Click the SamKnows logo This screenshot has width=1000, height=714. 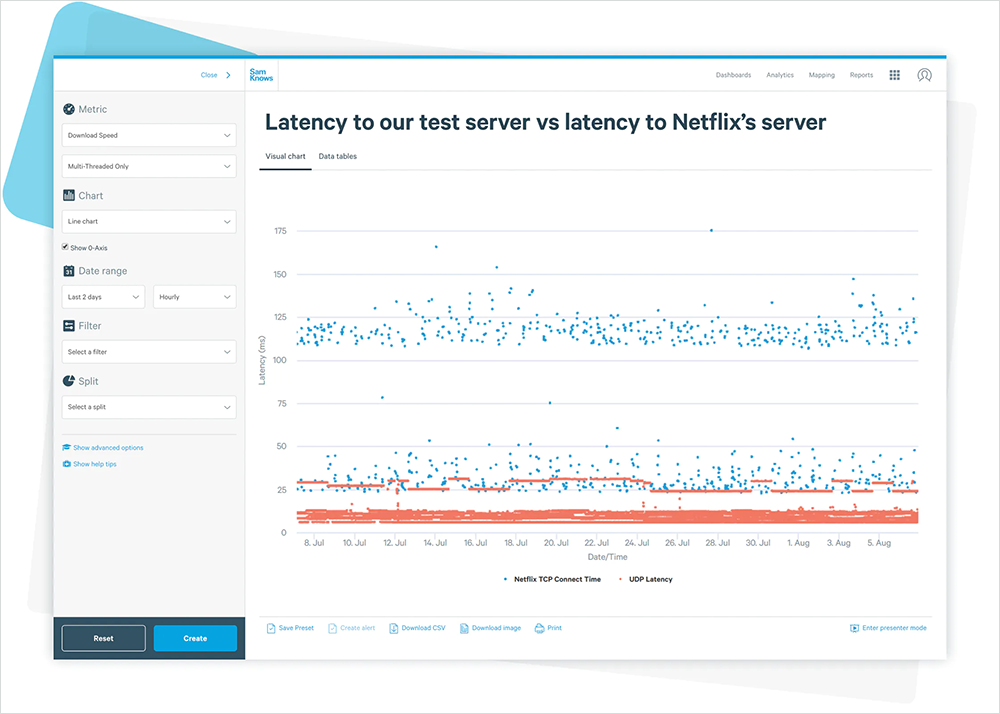(x=259, y=75)
